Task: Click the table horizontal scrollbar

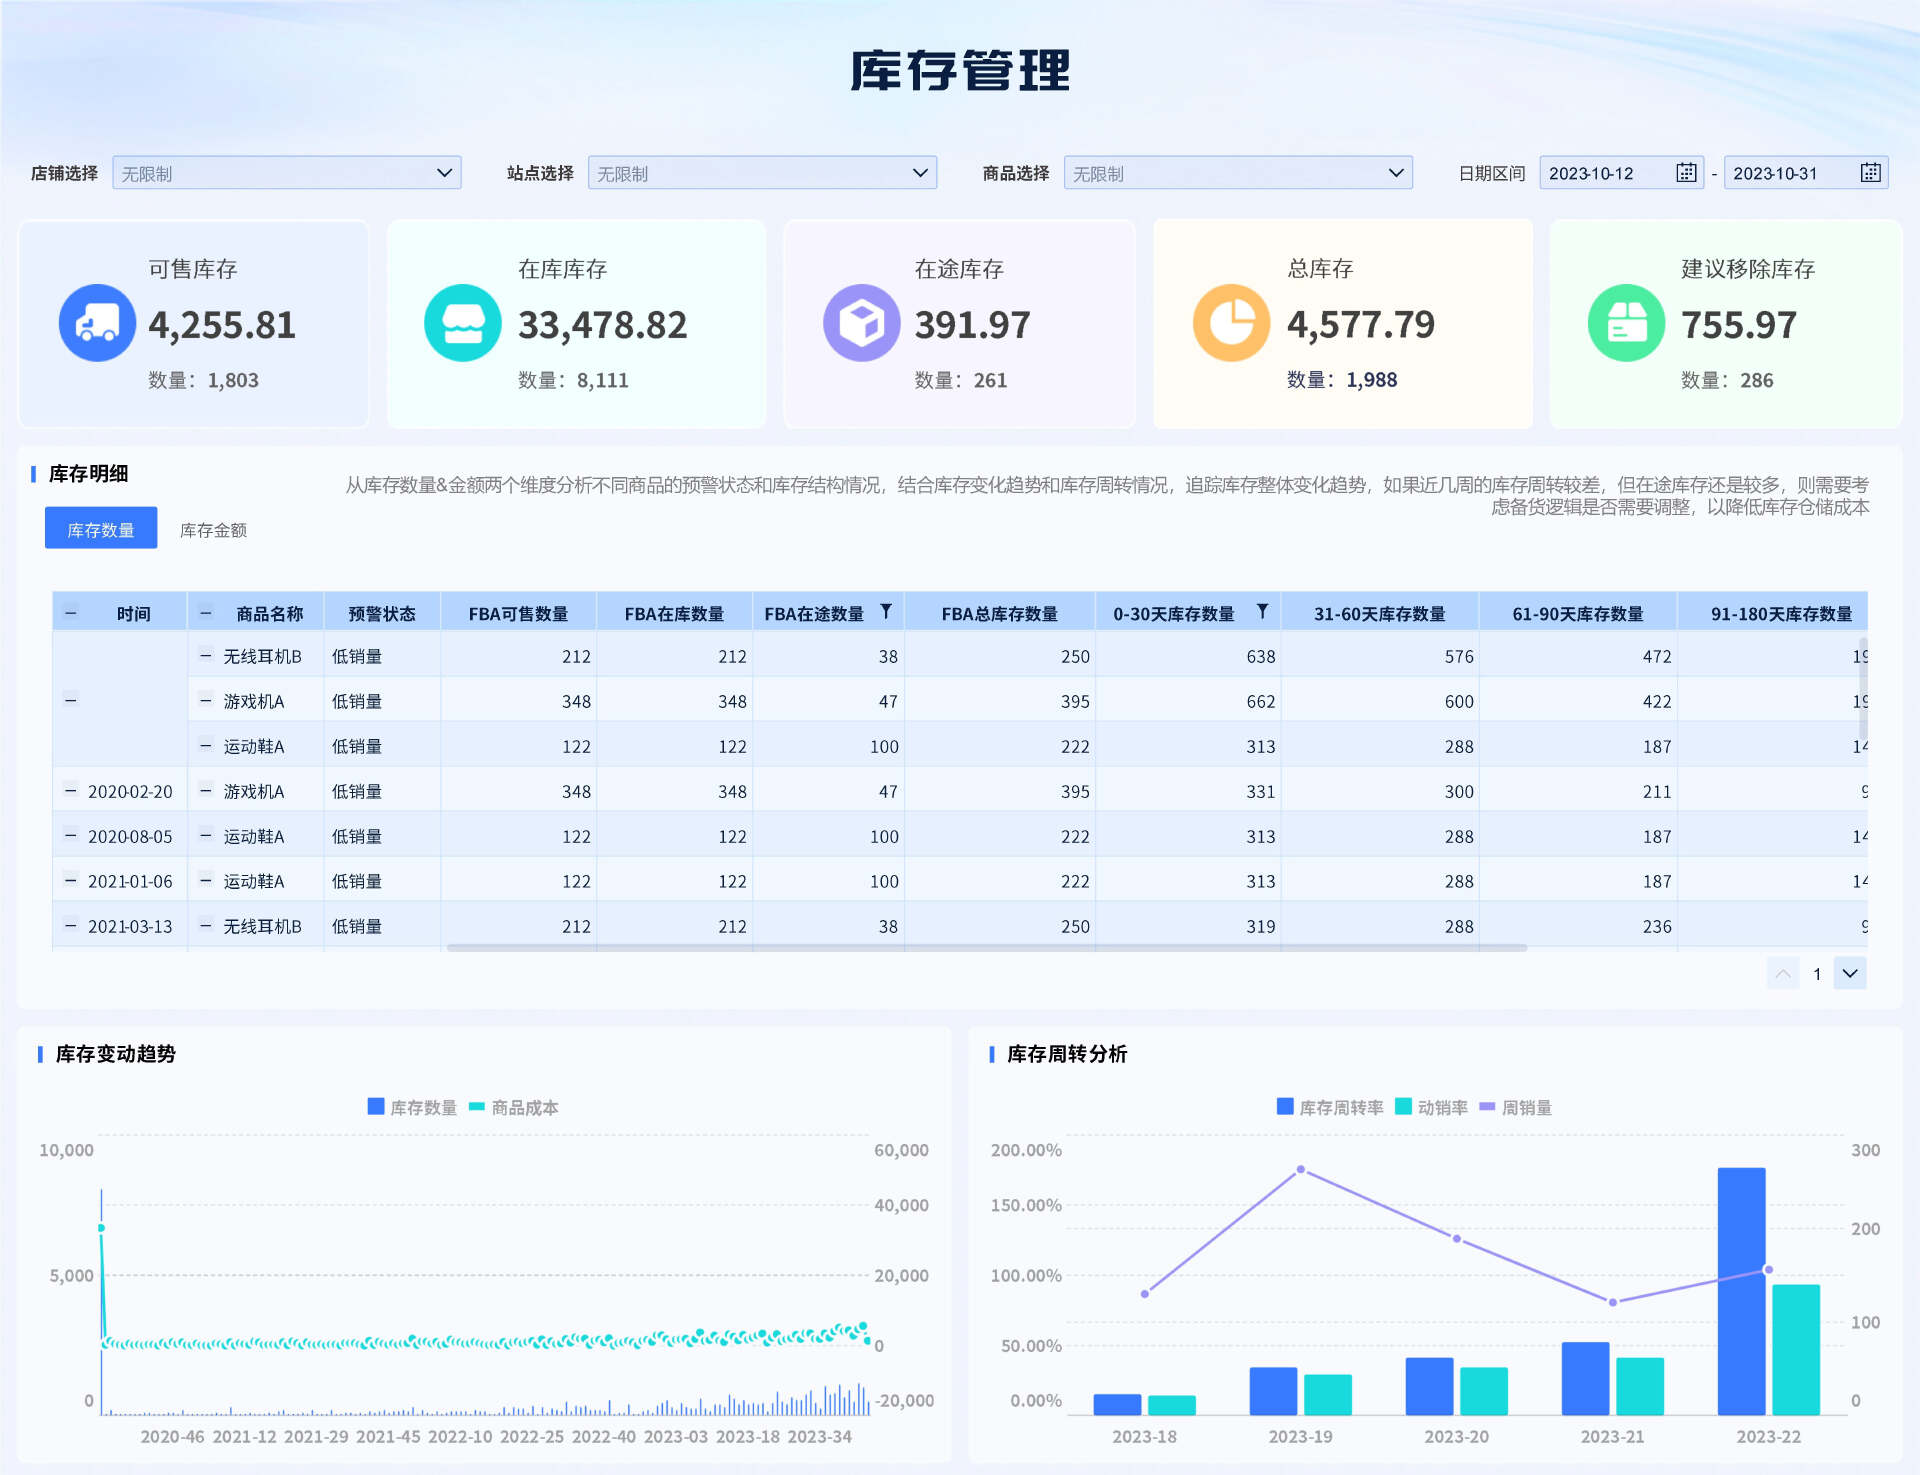Action: click(986, 947)
